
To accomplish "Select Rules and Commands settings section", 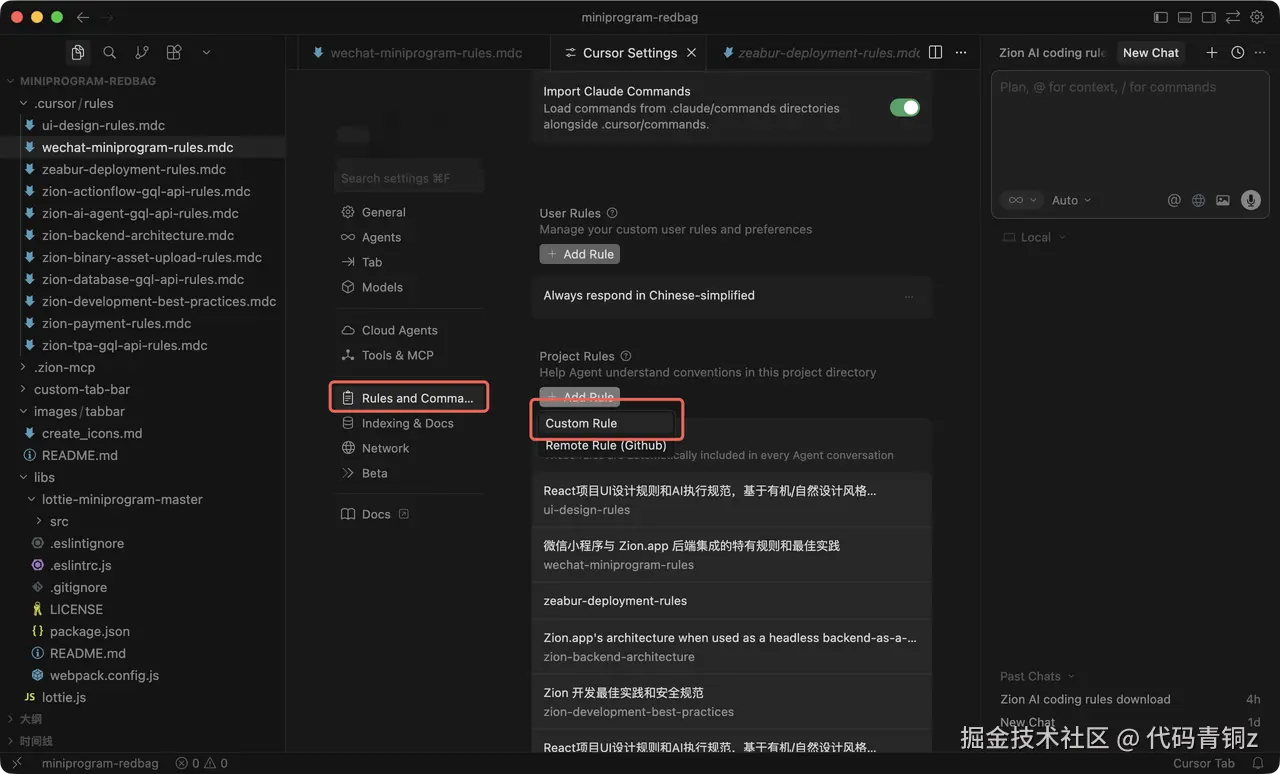I will click(409, 398).
